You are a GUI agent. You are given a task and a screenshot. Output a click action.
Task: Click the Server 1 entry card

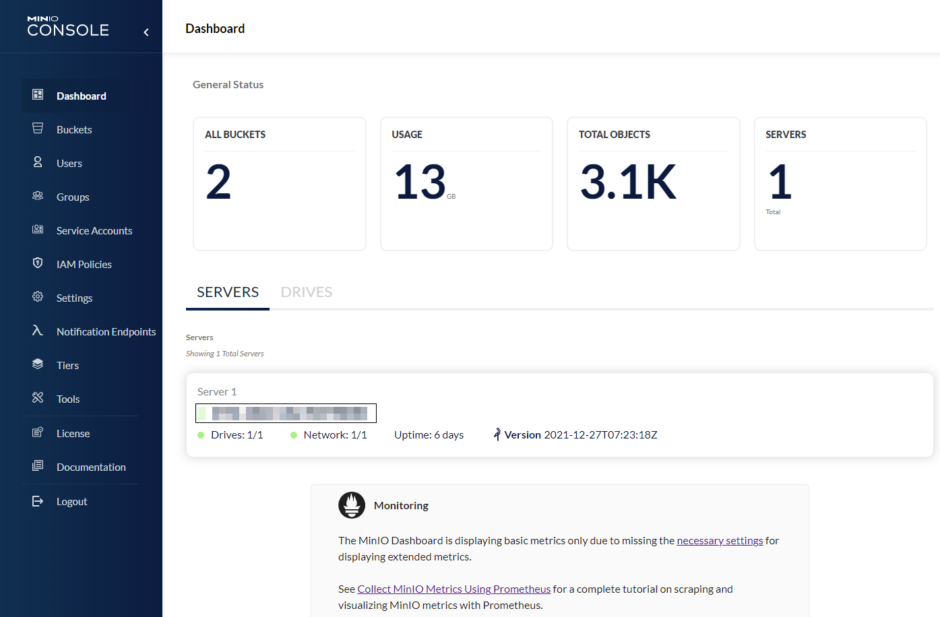559,415
